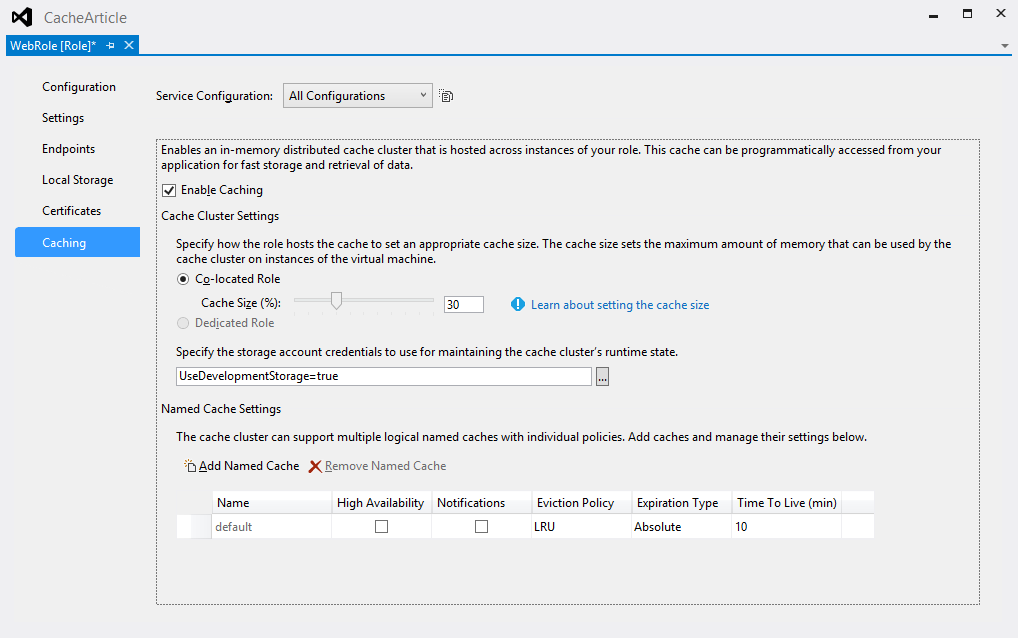This screenshot has height=638, width=1018.
Task: Click the storage account browse ellipsis button
Action: click(x=602, y=377)
